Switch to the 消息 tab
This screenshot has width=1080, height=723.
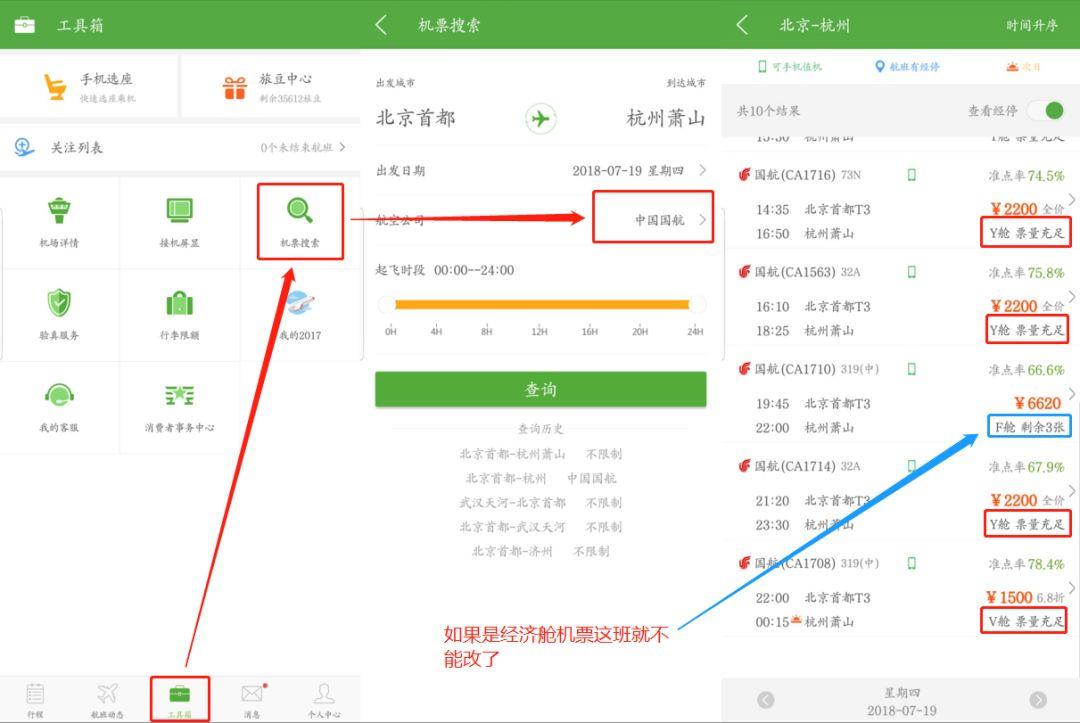click(252, 700)
